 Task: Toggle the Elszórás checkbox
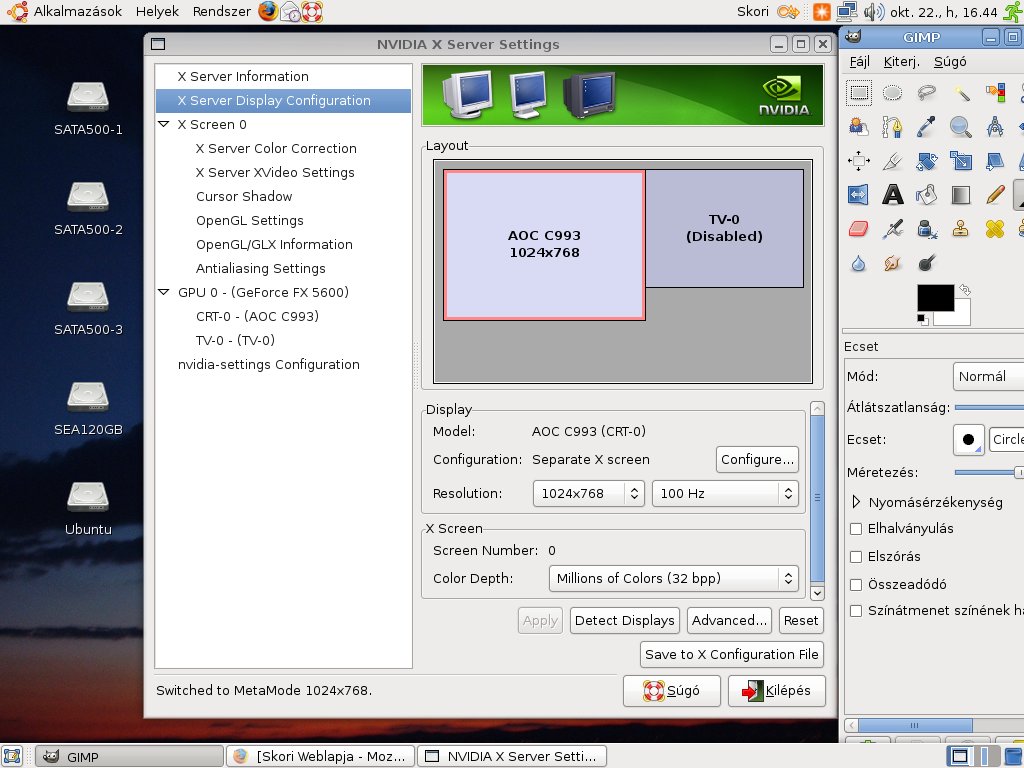[856, 556]
